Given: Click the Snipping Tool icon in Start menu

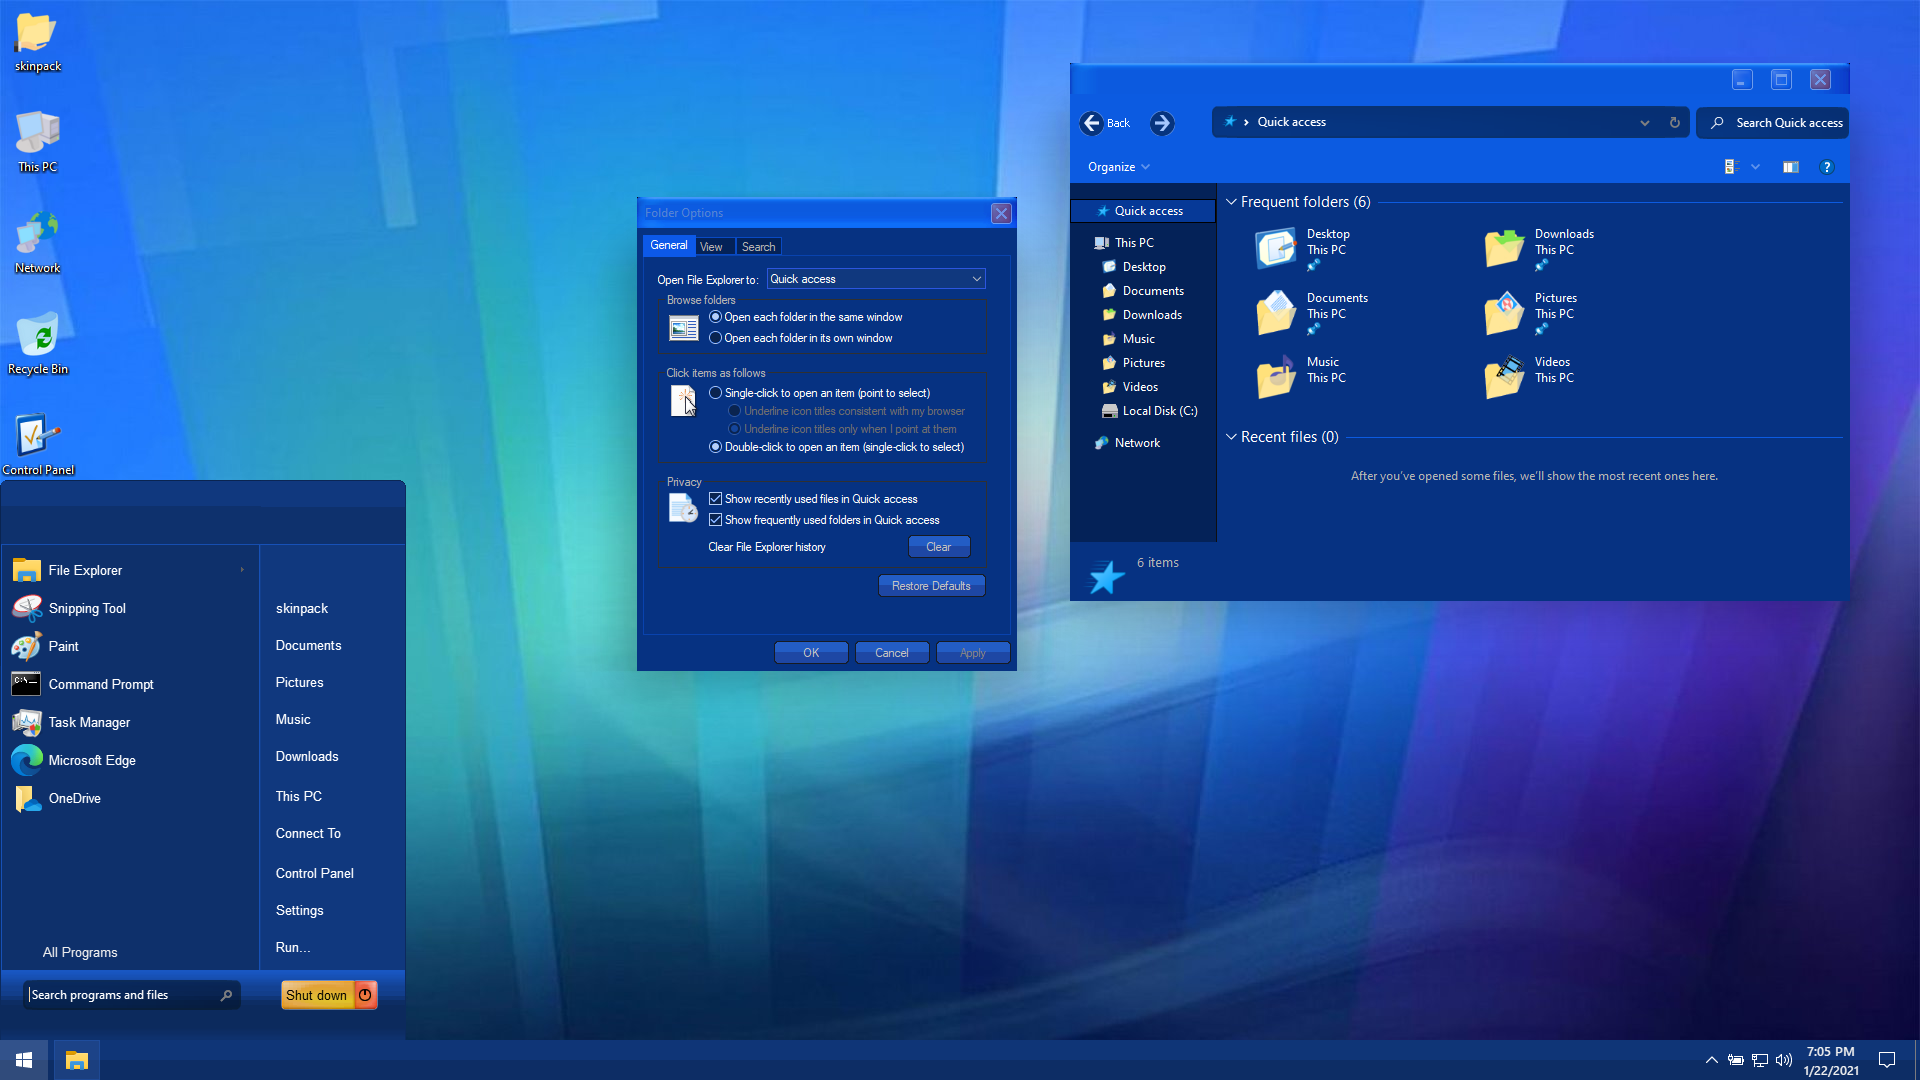Looking at the screenshot, I should tap(27, 608).
